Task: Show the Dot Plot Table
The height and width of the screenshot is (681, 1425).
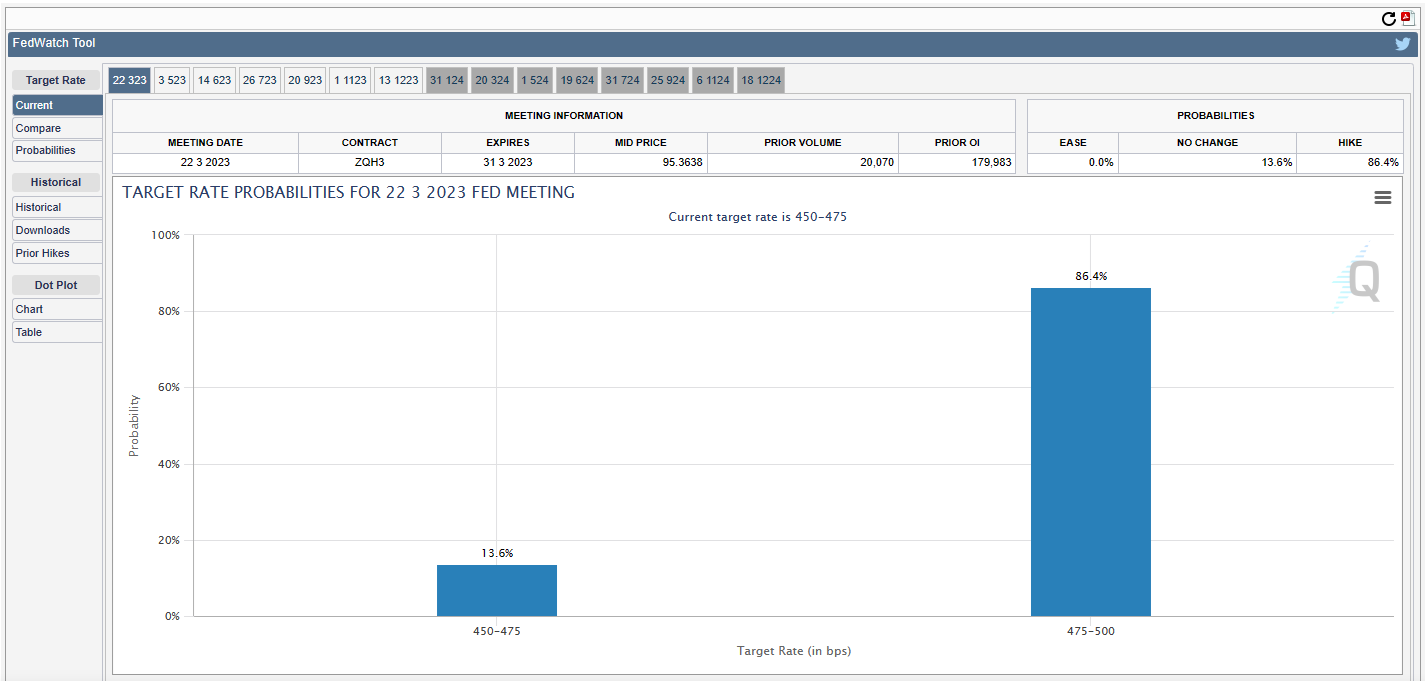Action: [x=57, y=332]
